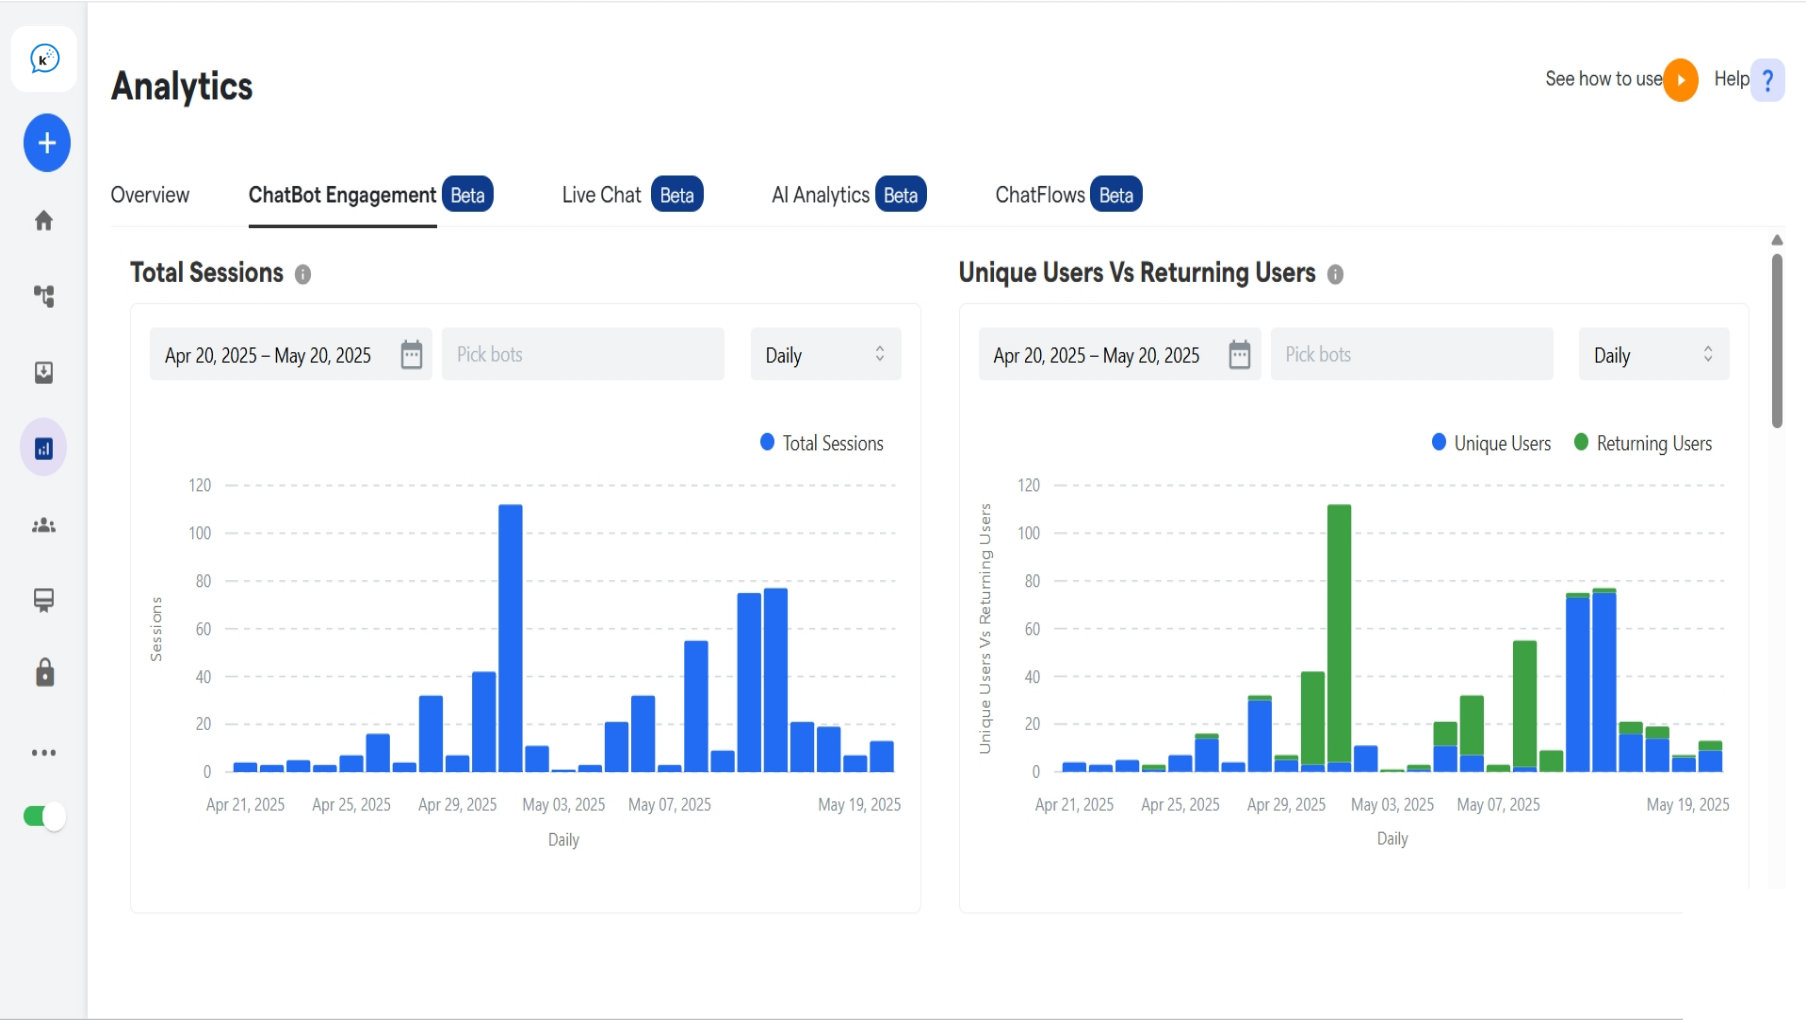1806x1020 pixels.
Task: Click the more options ellipsis in sidebar
Action: point(44,752)
